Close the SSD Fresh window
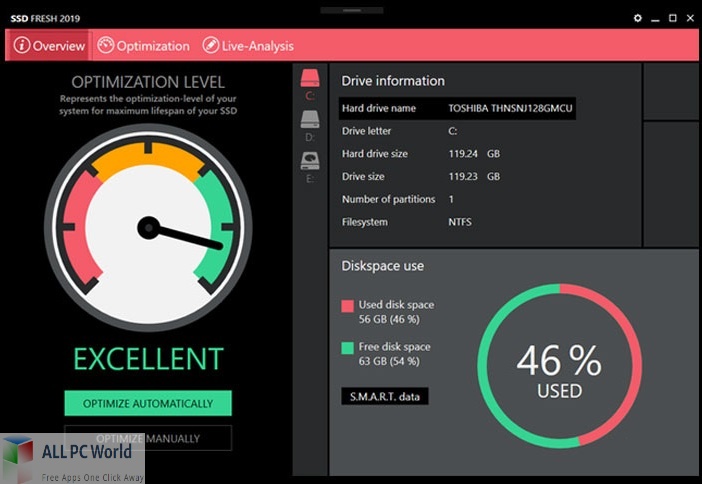 click(x=690, y=18)
